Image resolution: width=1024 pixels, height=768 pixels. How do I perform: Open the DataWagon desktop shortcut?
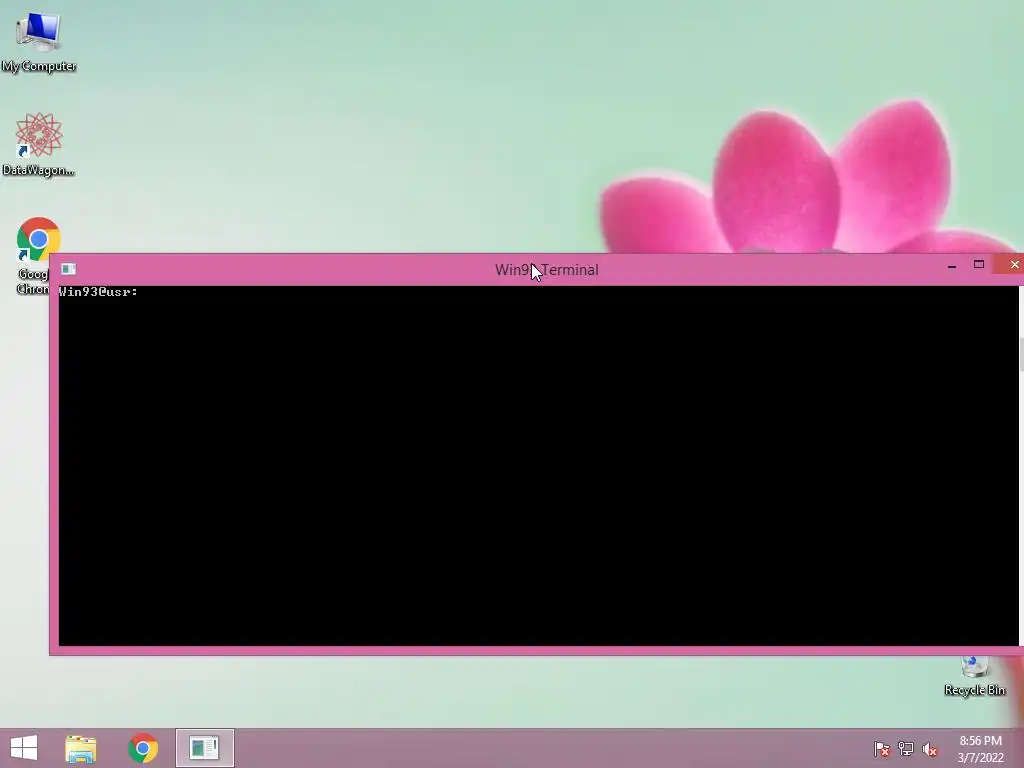pyautogui.click(x=39, y=144)
